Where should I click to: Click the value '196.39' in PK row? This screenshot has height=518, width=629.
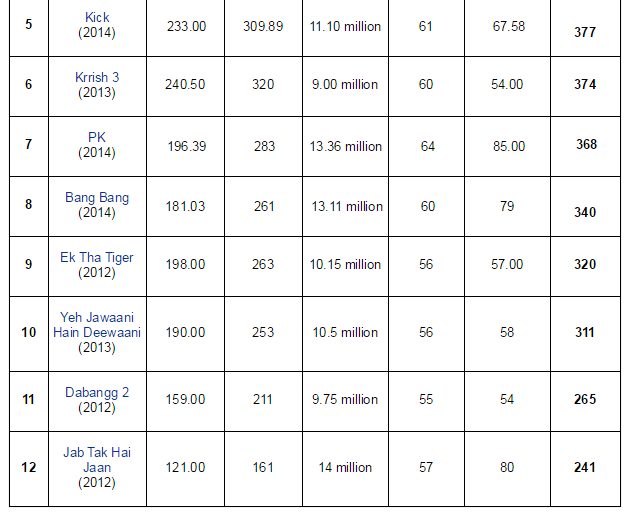click(187, 146)
